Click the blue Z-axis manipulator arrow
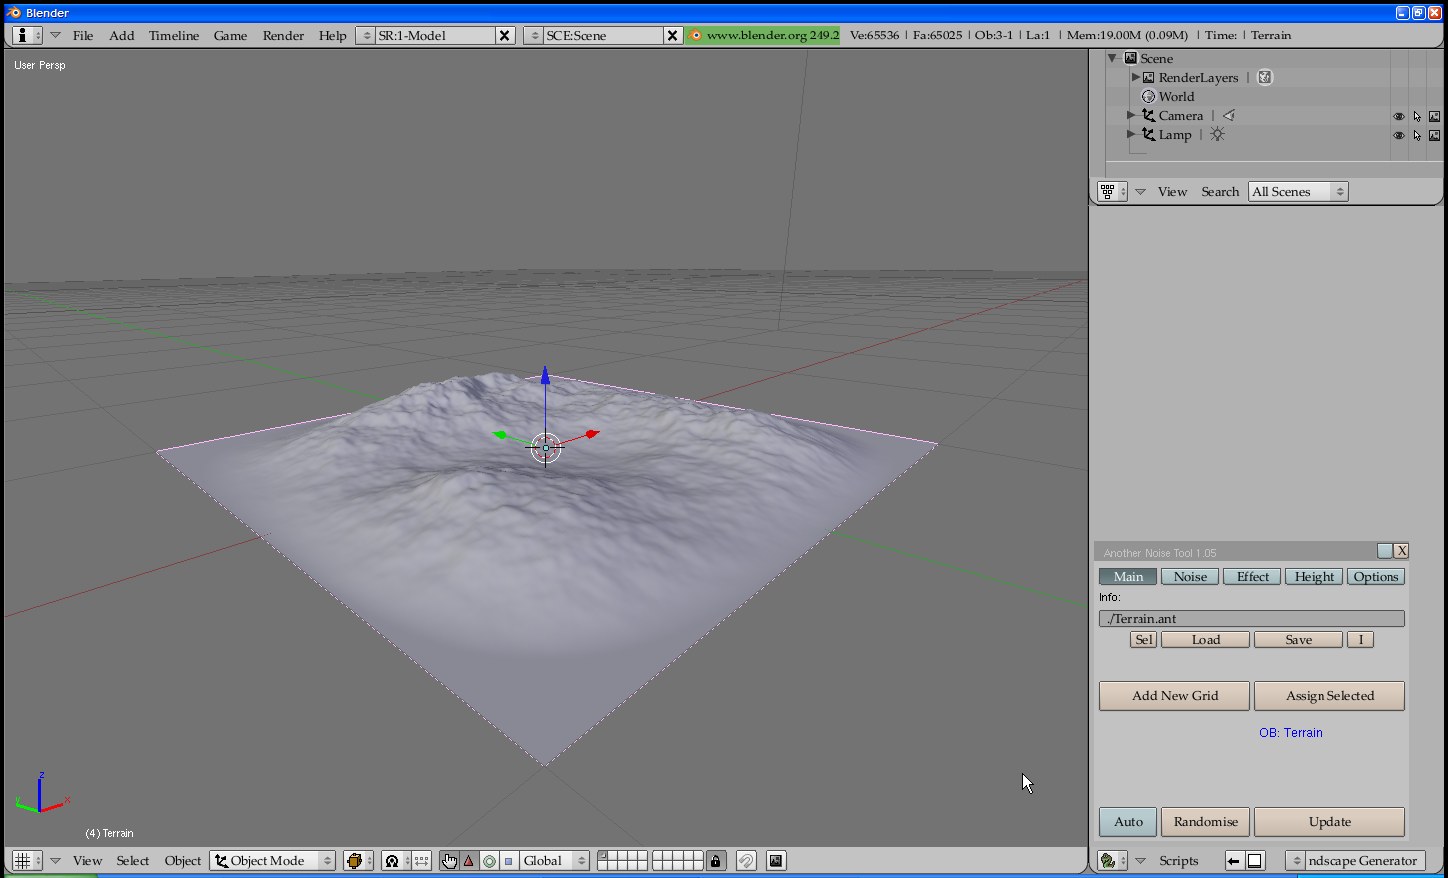 (545, 377)
